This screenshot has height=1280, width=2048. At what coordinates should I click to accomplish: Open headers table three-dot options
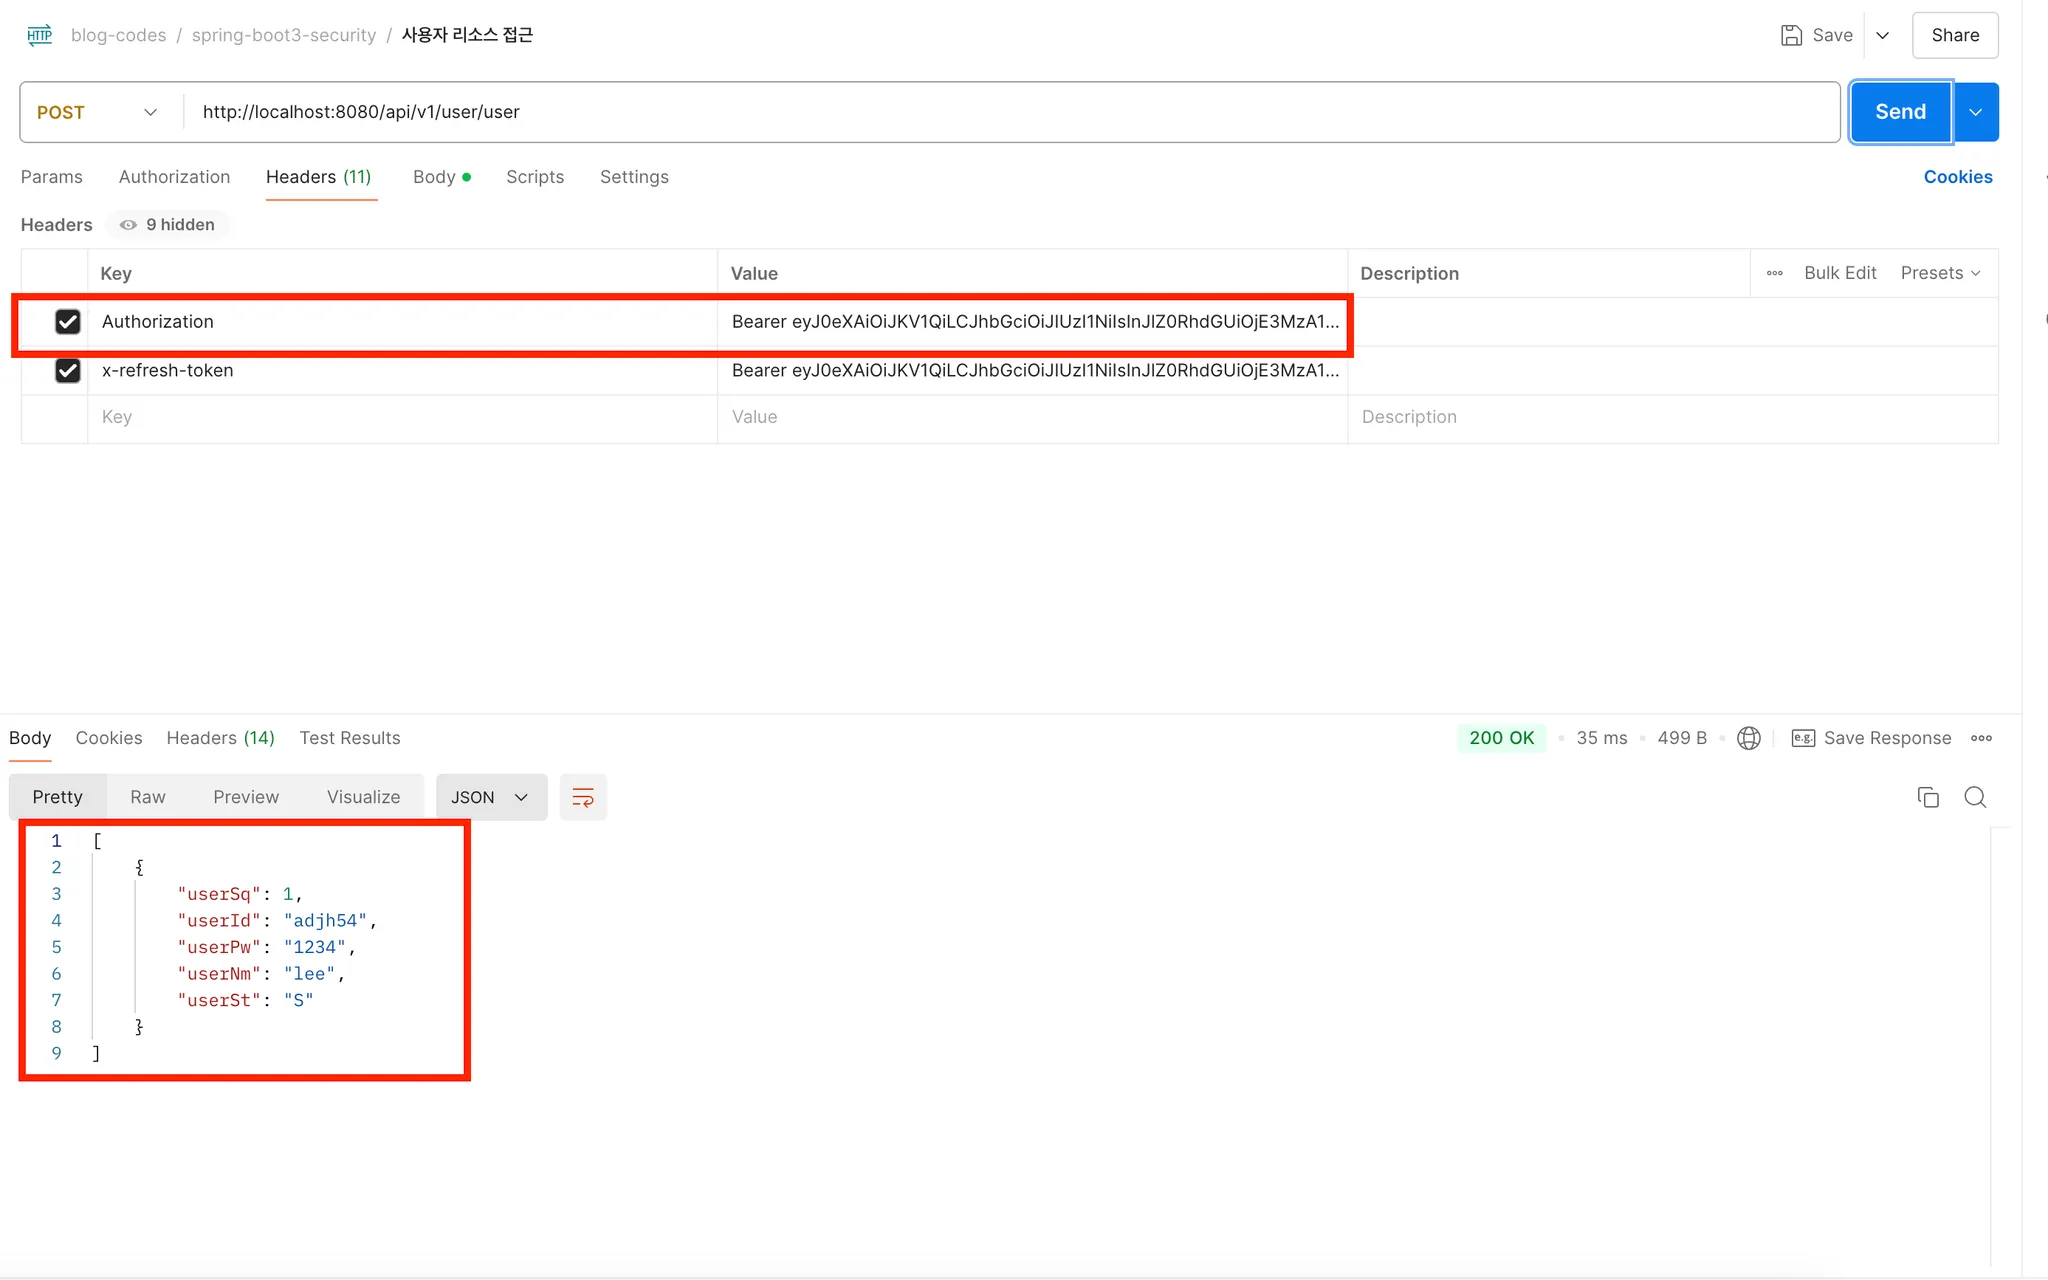pyautogui.click(x=1775, y=273)
